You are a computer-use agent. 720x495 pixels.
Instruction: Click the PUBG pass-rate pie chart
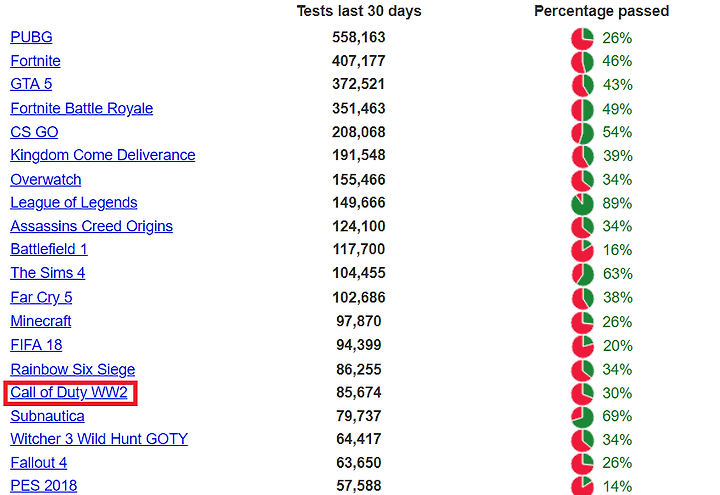point(582,39)
